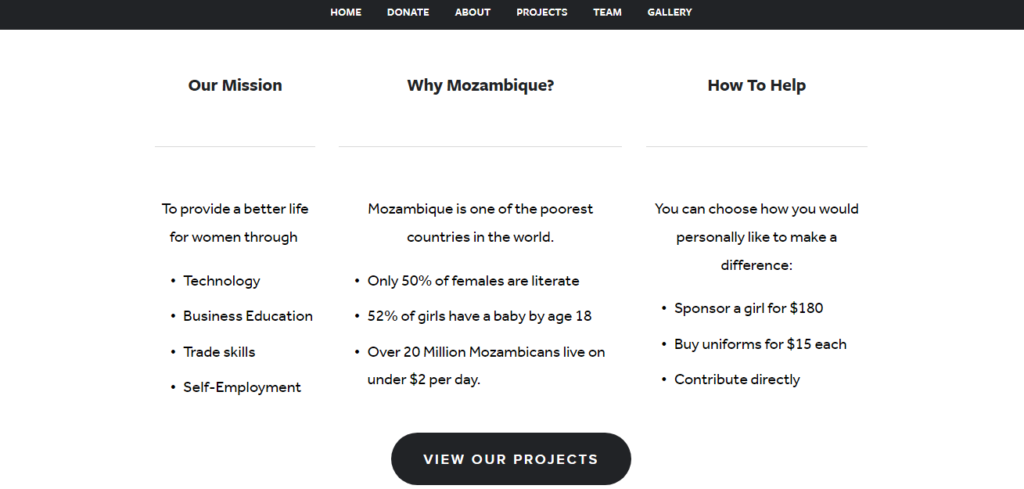The height and width of the screenshot is (489, 1024).
Task: Select the Self-Employment list entry
Action: pos(242,387)
